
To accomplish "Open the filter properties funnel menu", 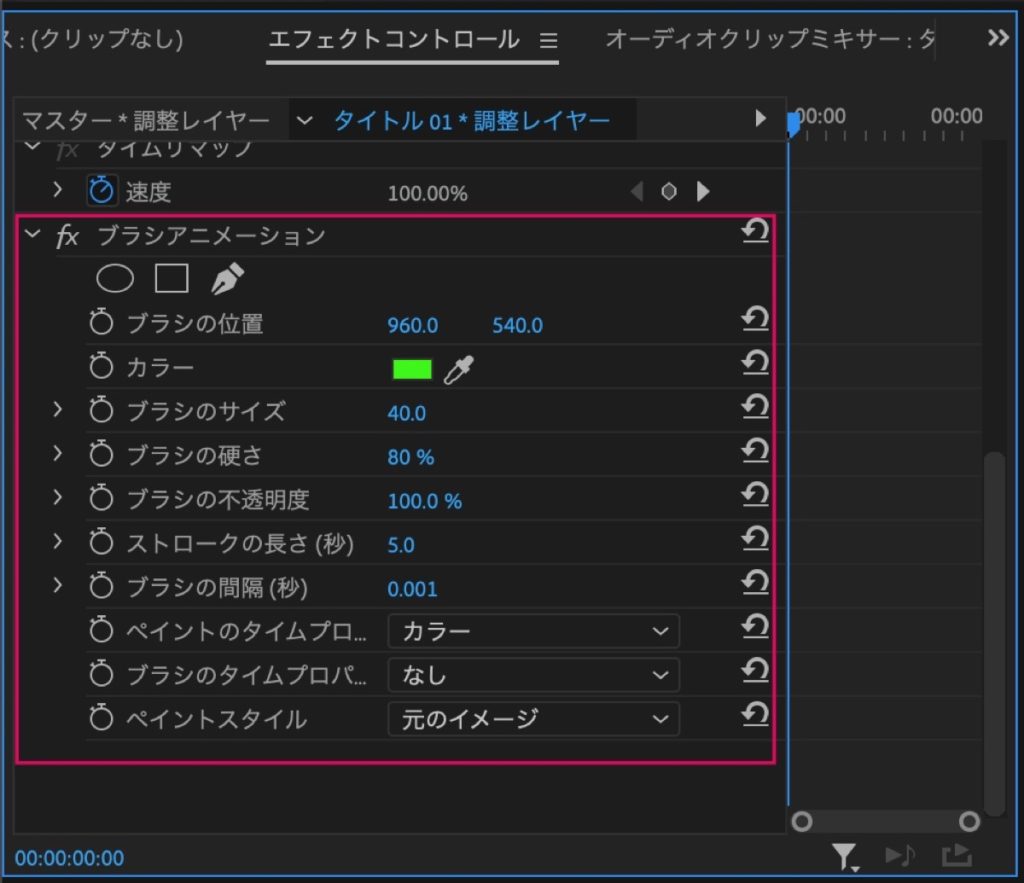I will tap(845, 857).
